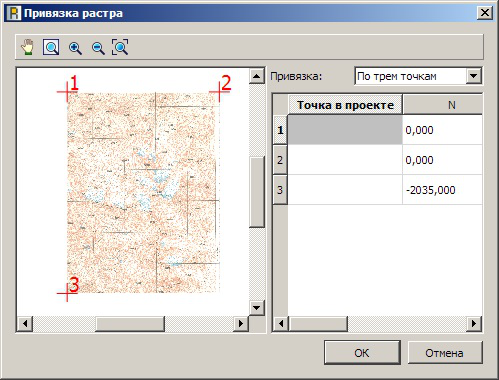Select the Pan hand tool
Viewport: 499px width, 380px height.
(x=28, y=47)
